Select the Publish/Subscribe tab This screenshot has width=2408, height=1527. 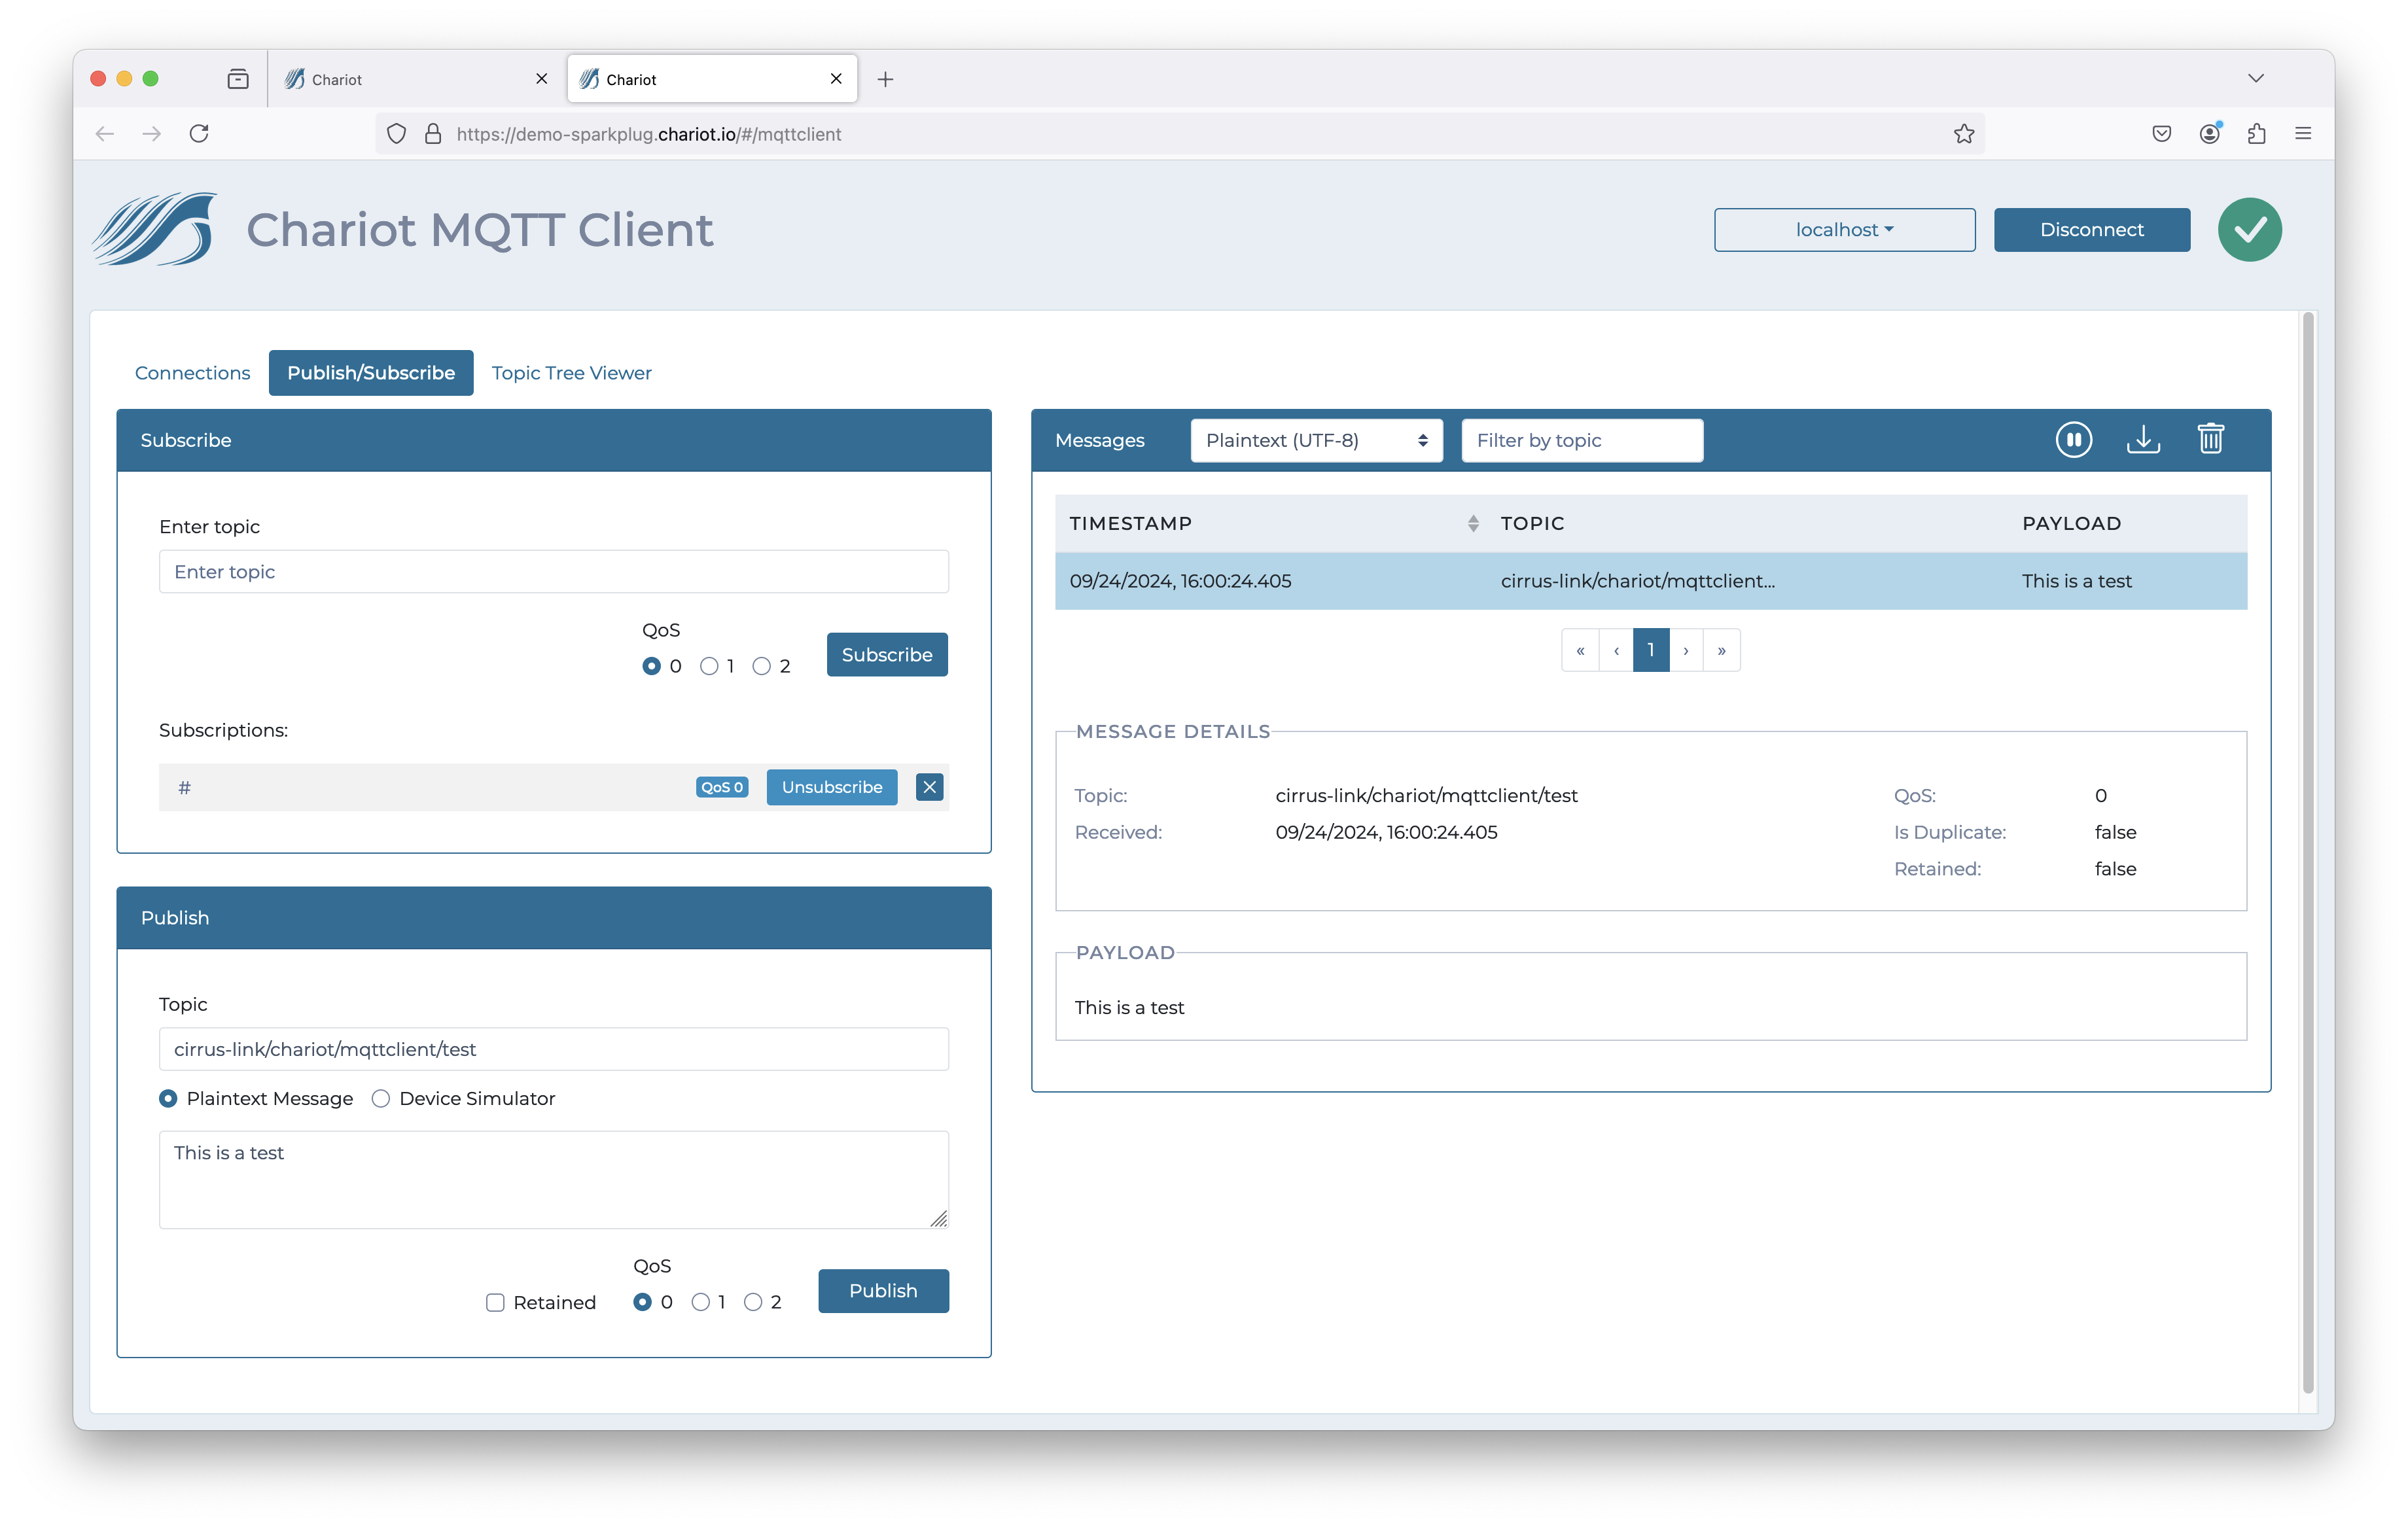coord(371,373)
